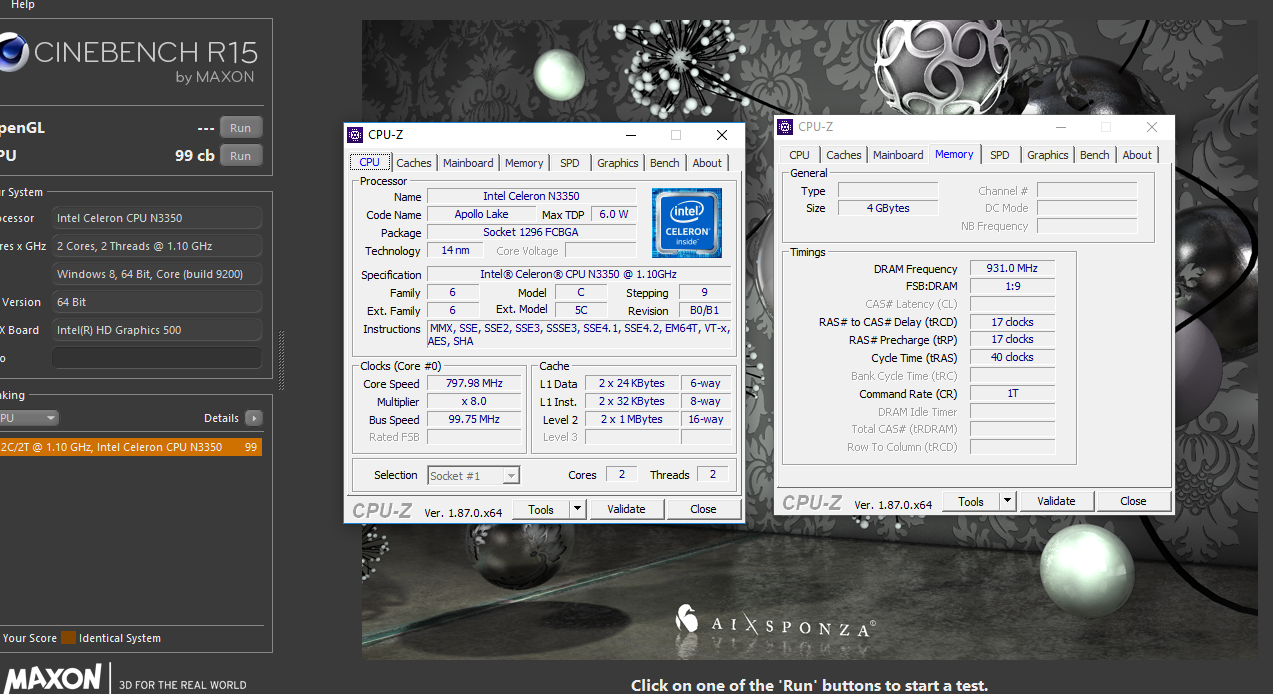The height and width of the screenshot is (694, 1273).
Task: Click the Command Rate value 1T
Action: point(1012,394)
